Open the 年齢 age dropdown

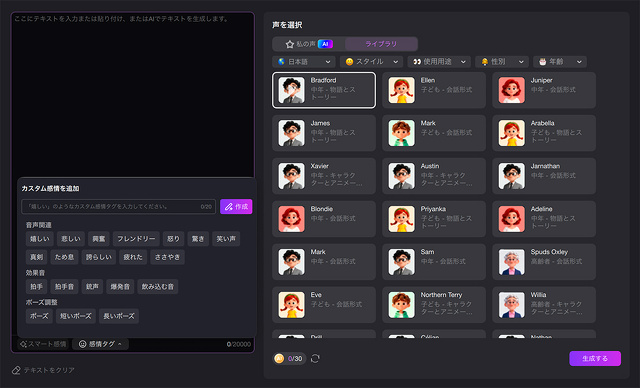(560, 62)
